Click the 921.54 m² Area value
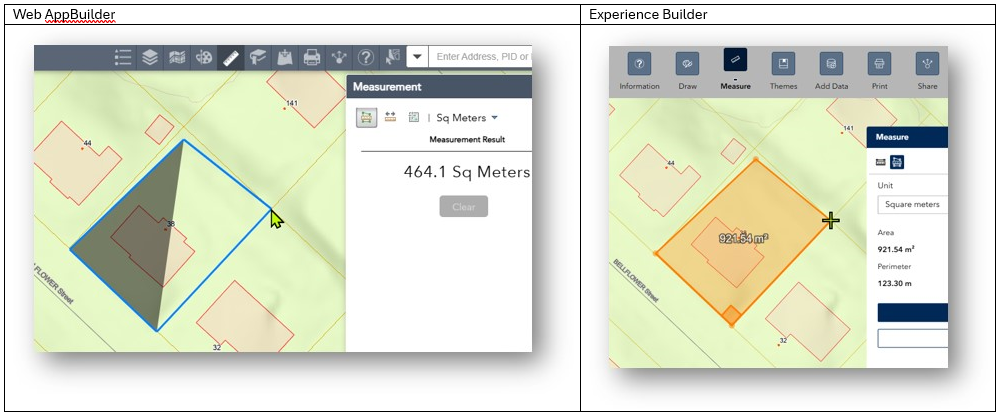Screen dimensions: 1000x416 click(x=896, y=249)
